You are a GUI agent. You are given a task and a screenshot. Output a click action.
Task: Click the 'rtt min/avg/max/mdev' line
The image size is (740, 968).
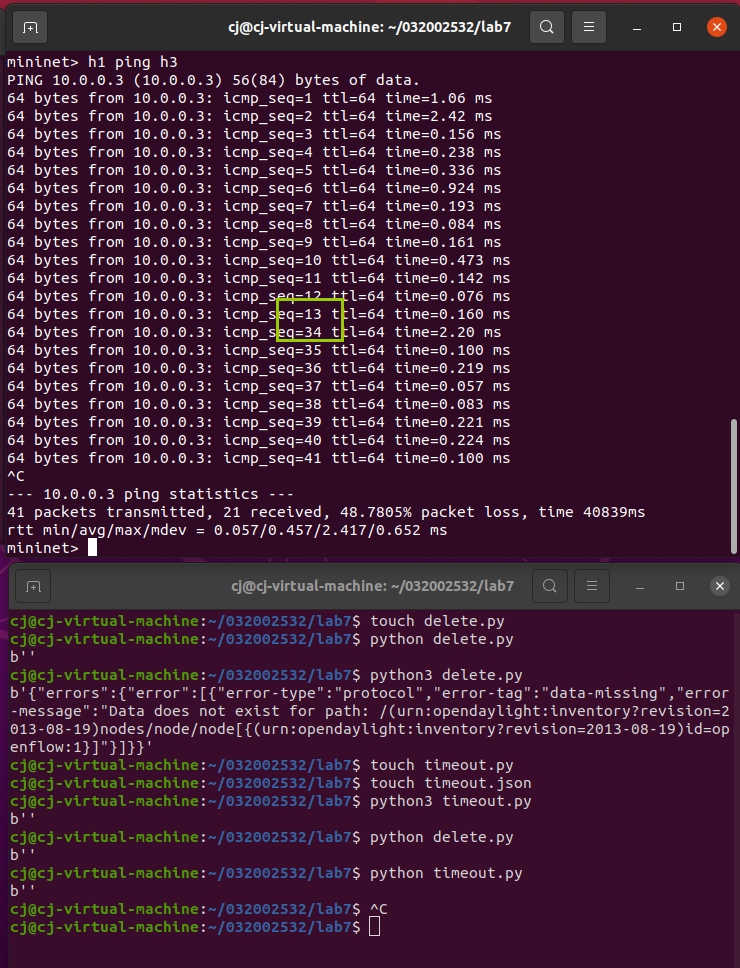pyautogui.click(x=227, y=530)
